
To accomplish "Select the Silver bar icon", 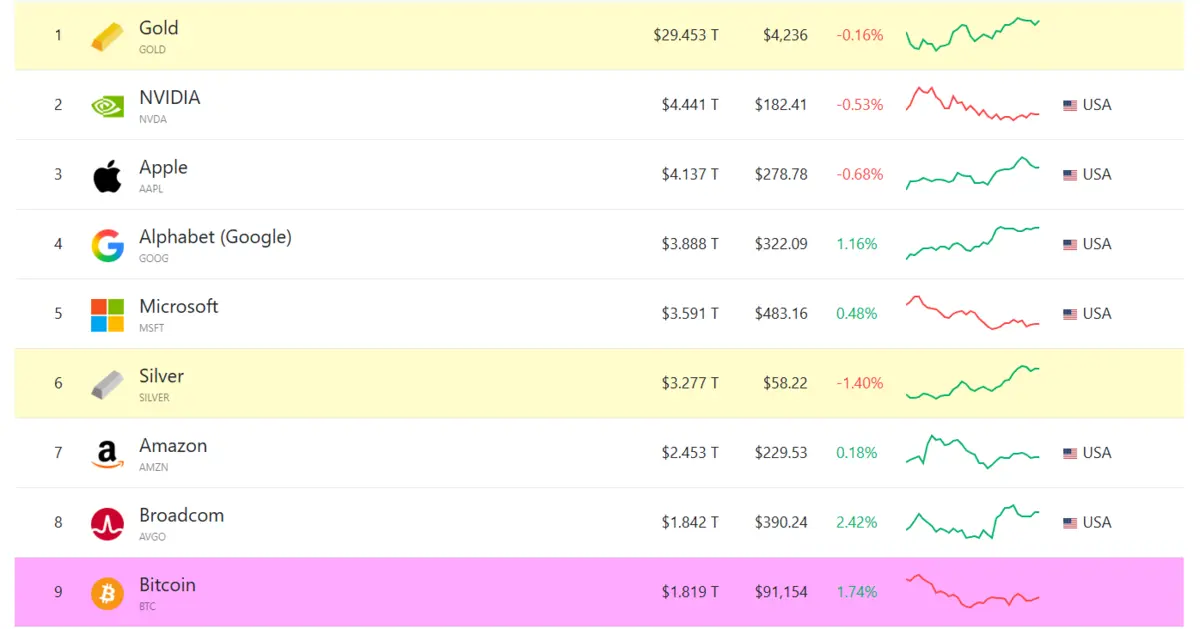I will click(x=108, y=382).
